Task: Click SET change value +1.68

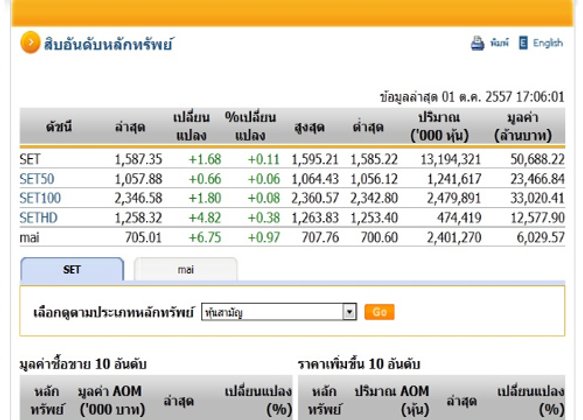Action: pos(205,159)
